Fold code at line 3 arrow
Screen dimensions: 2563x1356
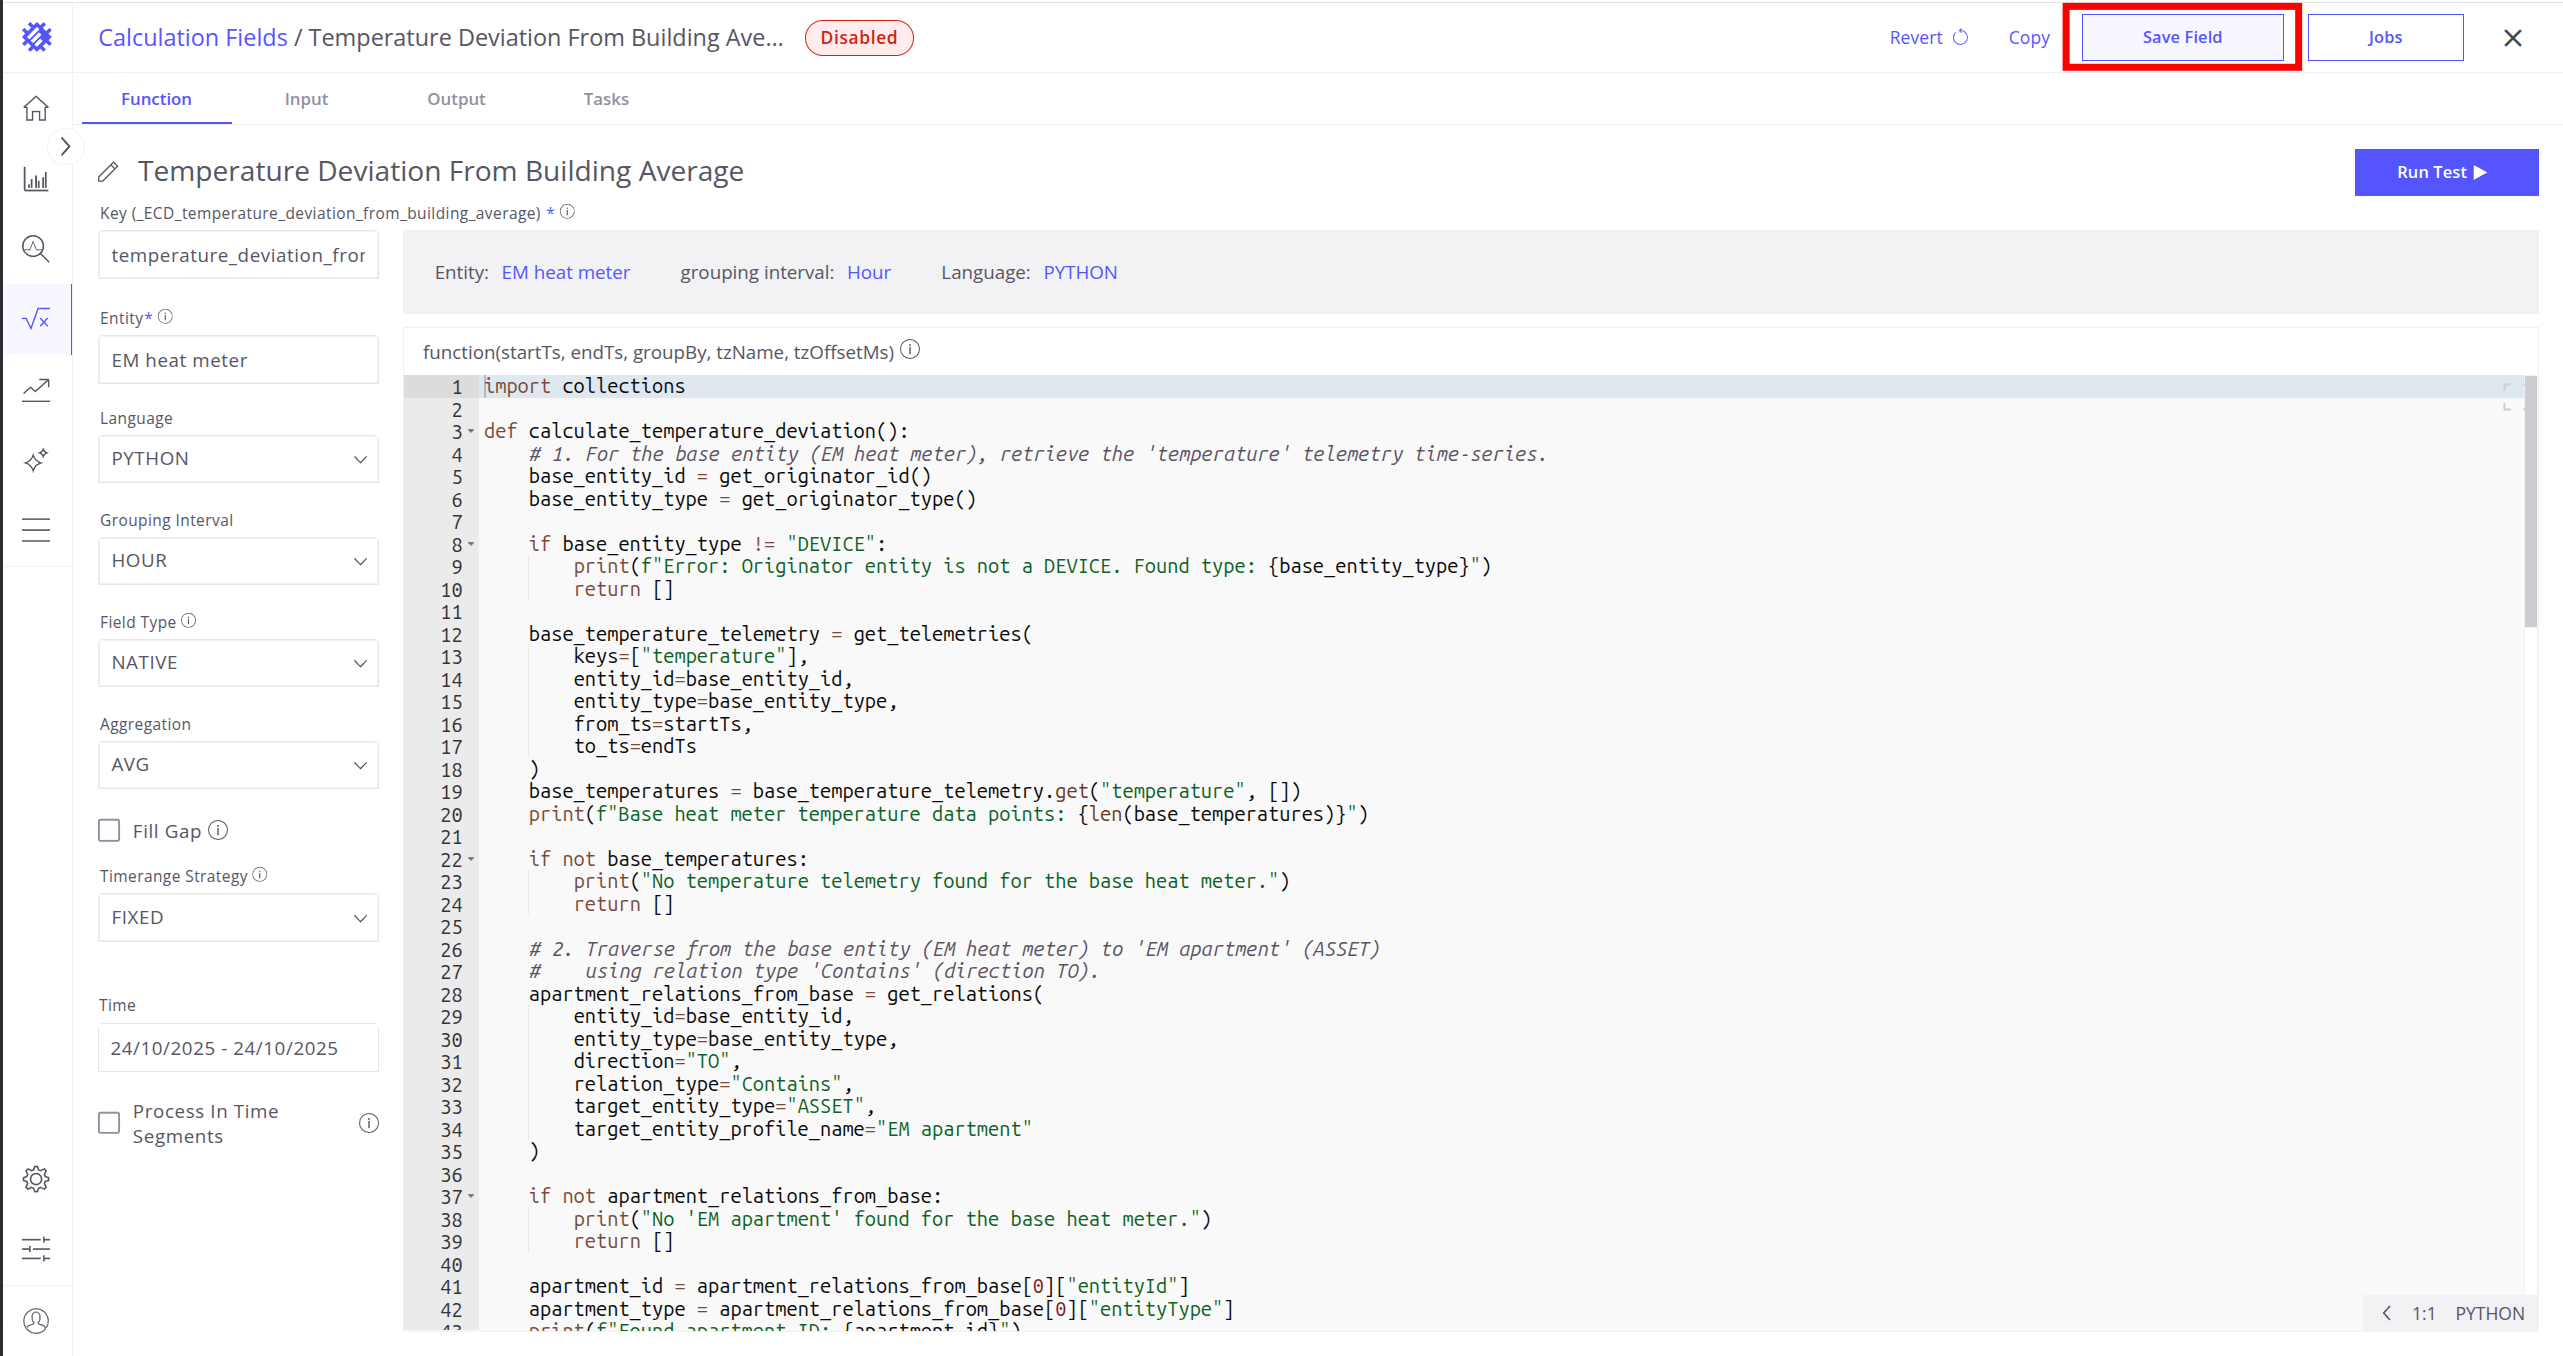click(x=471, y=432)
